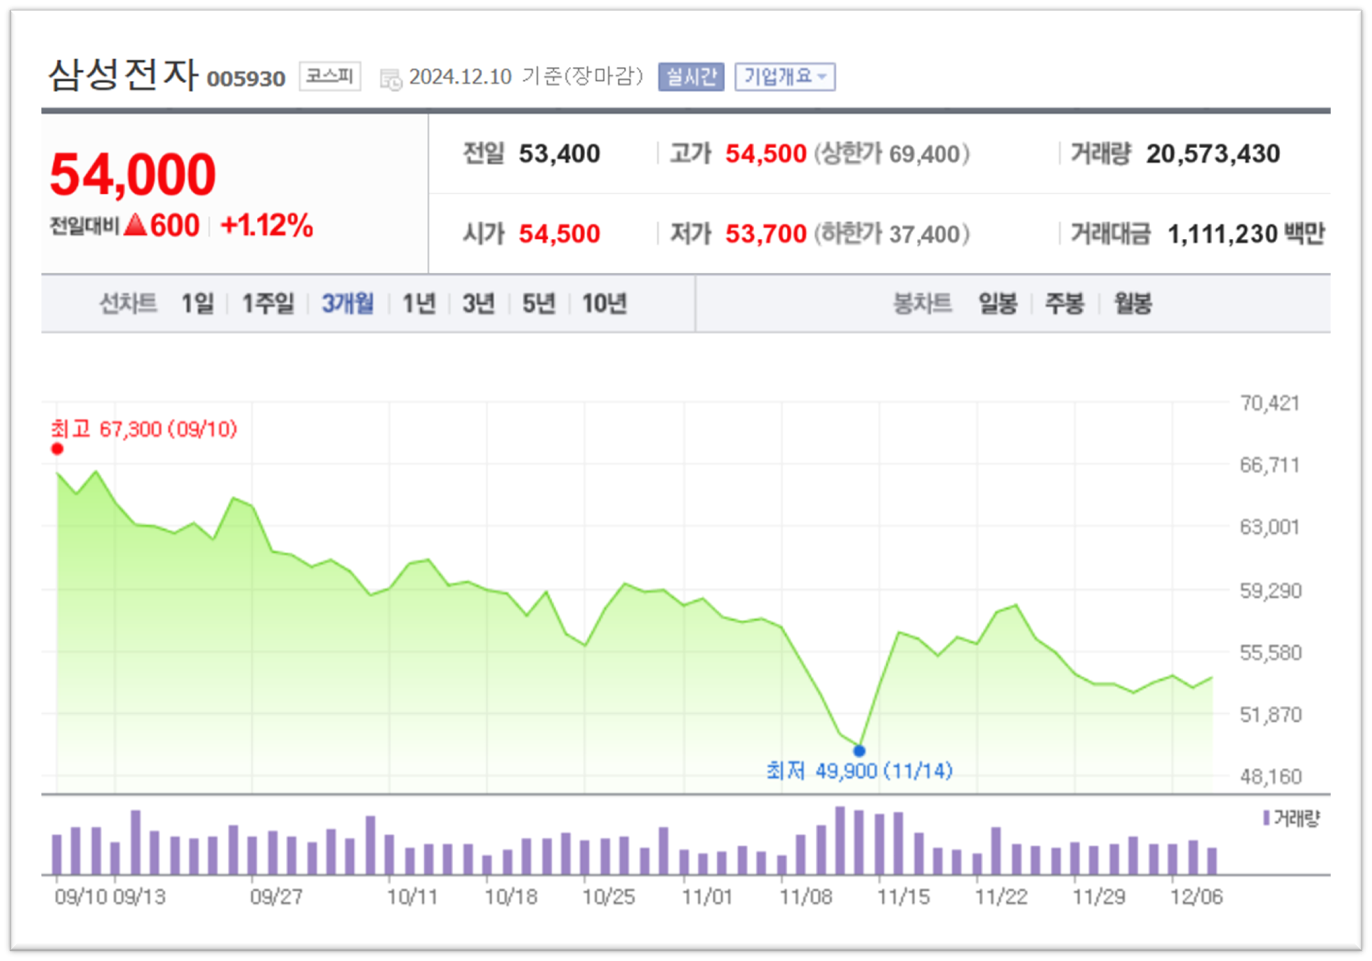Click the 11/15 date axis label

click(903, 897)
